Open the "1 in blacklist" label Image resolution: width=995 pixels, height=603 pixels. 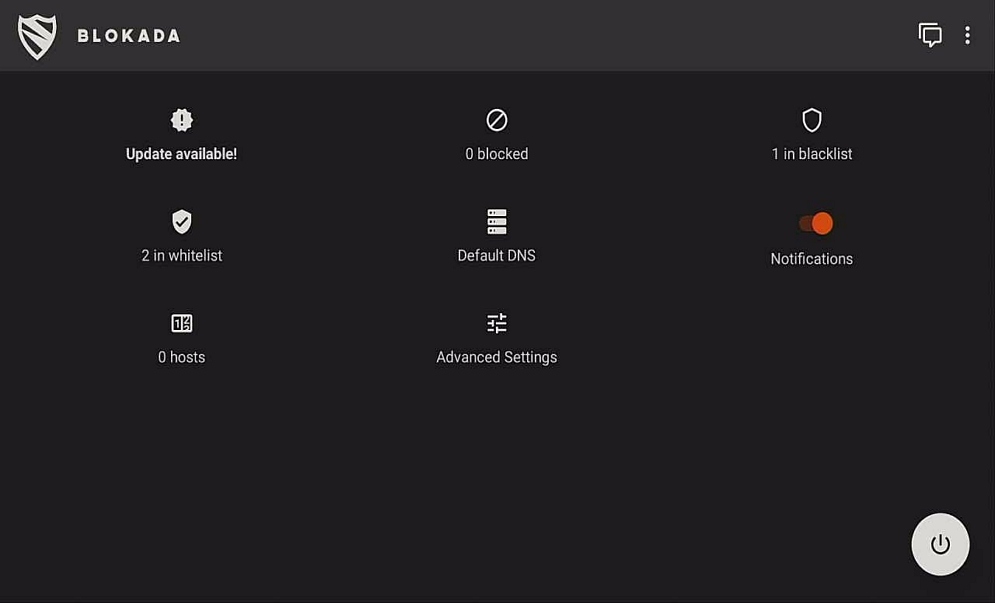[812, 154]
